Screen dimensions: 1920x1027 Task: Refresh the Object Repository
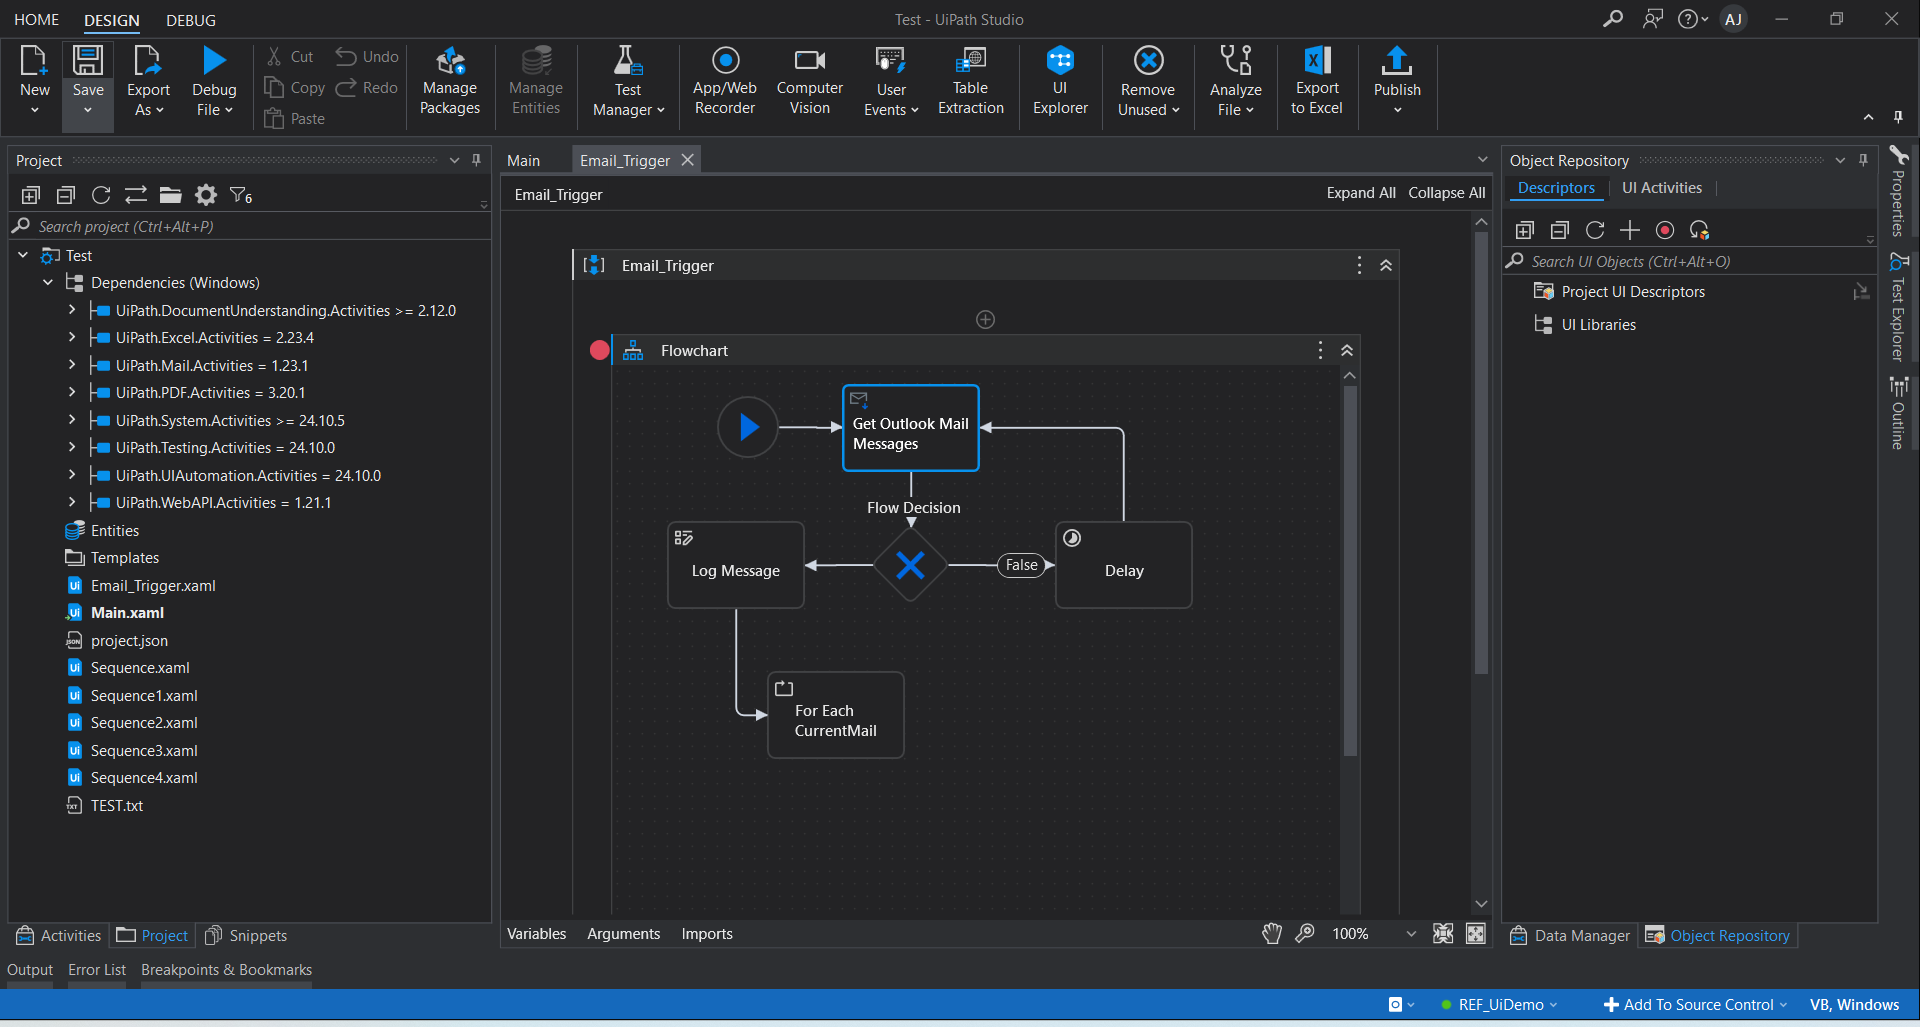pyautogui.click(x=1595, y=231)
